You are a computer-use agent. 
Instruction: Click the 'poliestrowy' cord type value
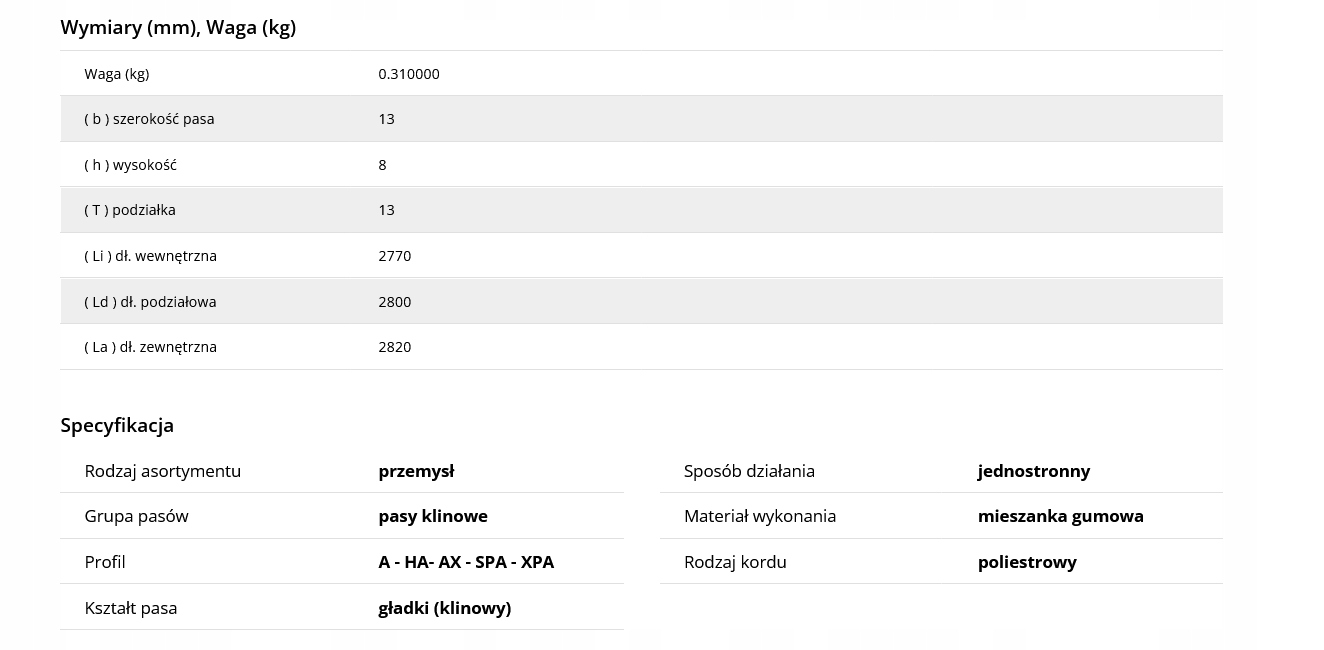tap(1027, 562)
